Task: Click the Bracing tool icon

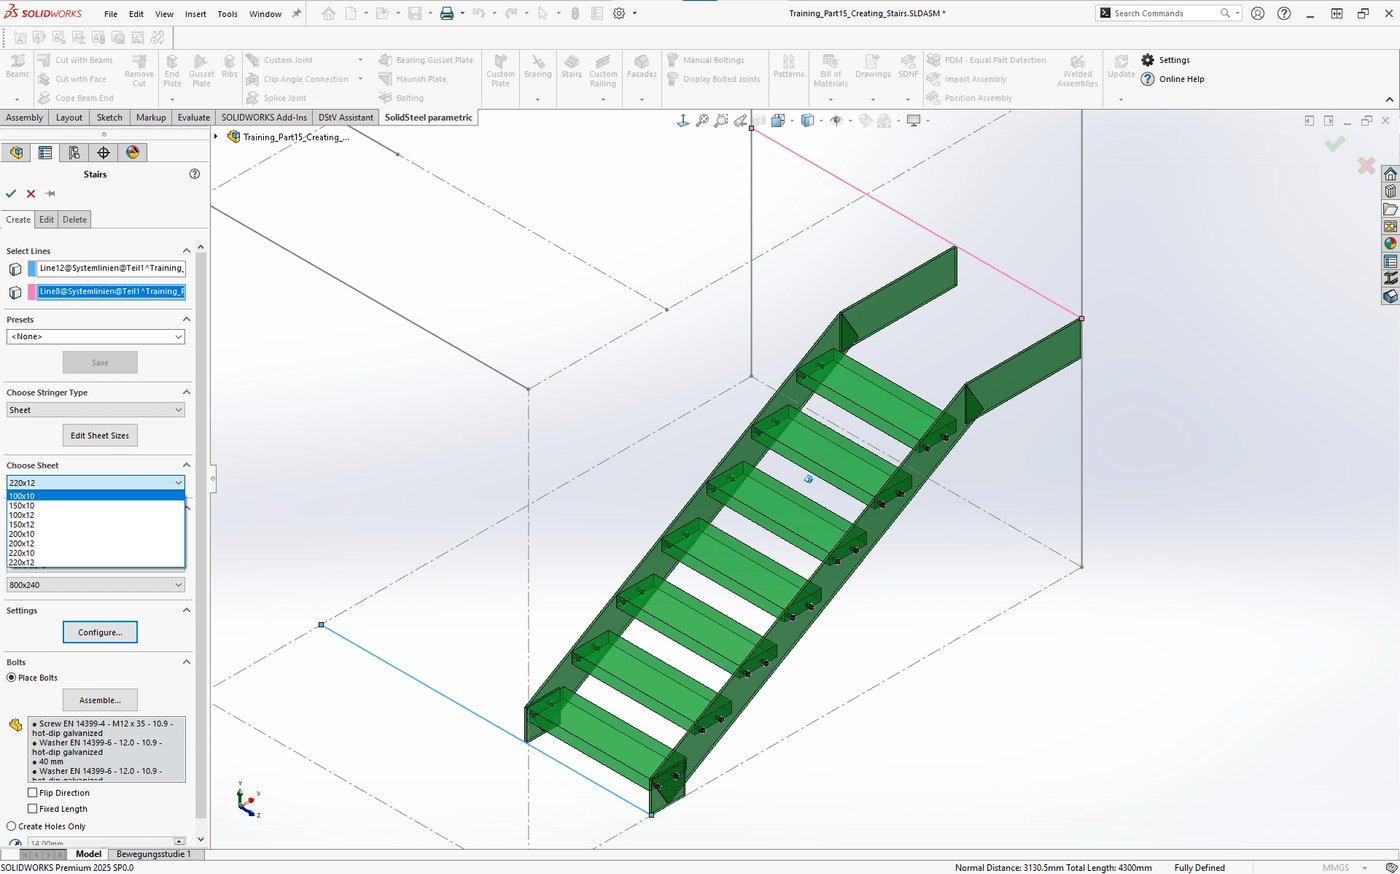Action: [x=538, y=69]
